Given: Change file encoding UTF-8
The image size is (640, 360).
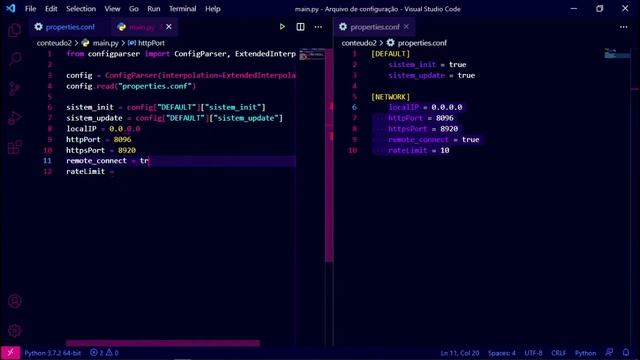Looking at the screenshot, I should (533, 353).
